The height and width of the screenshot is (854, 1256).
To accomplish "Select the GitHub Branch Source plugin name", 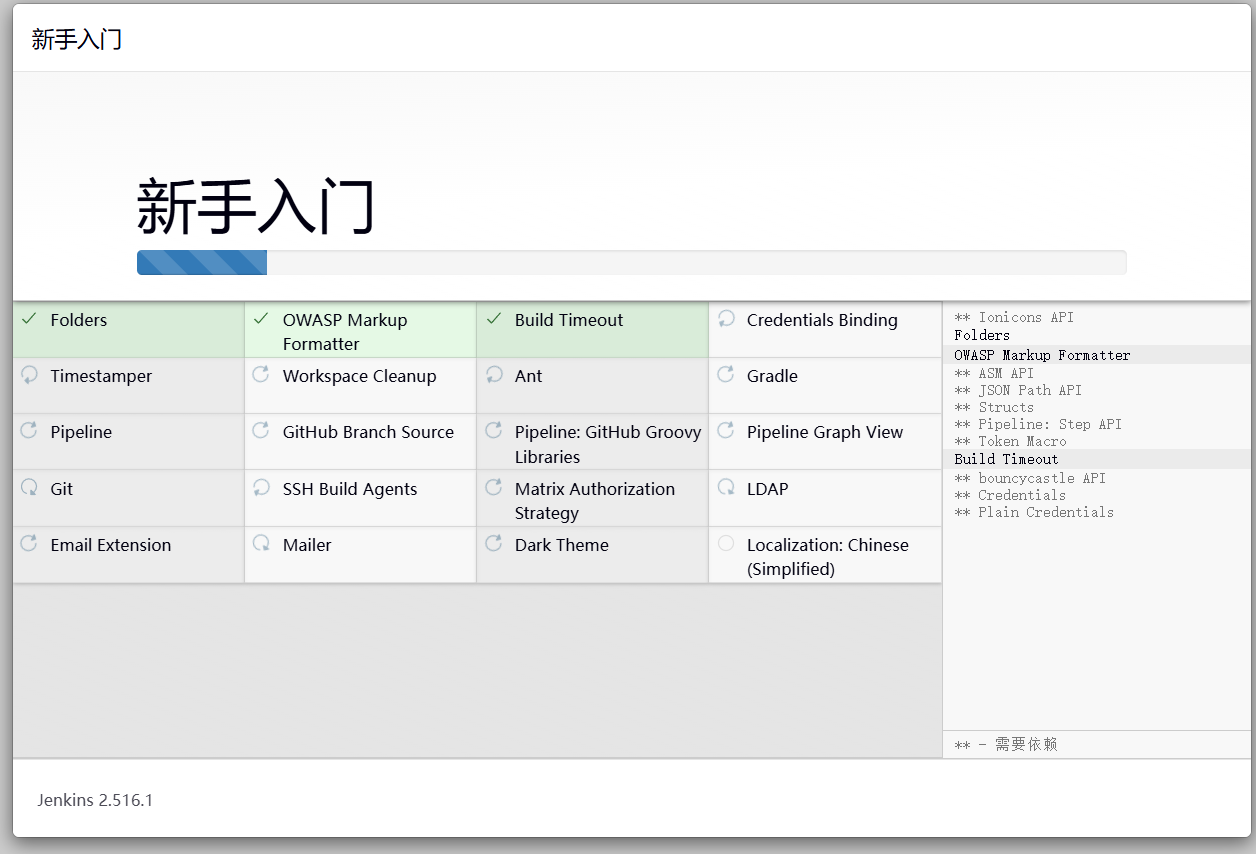I will pyautogui.click(x=368, y=432).
